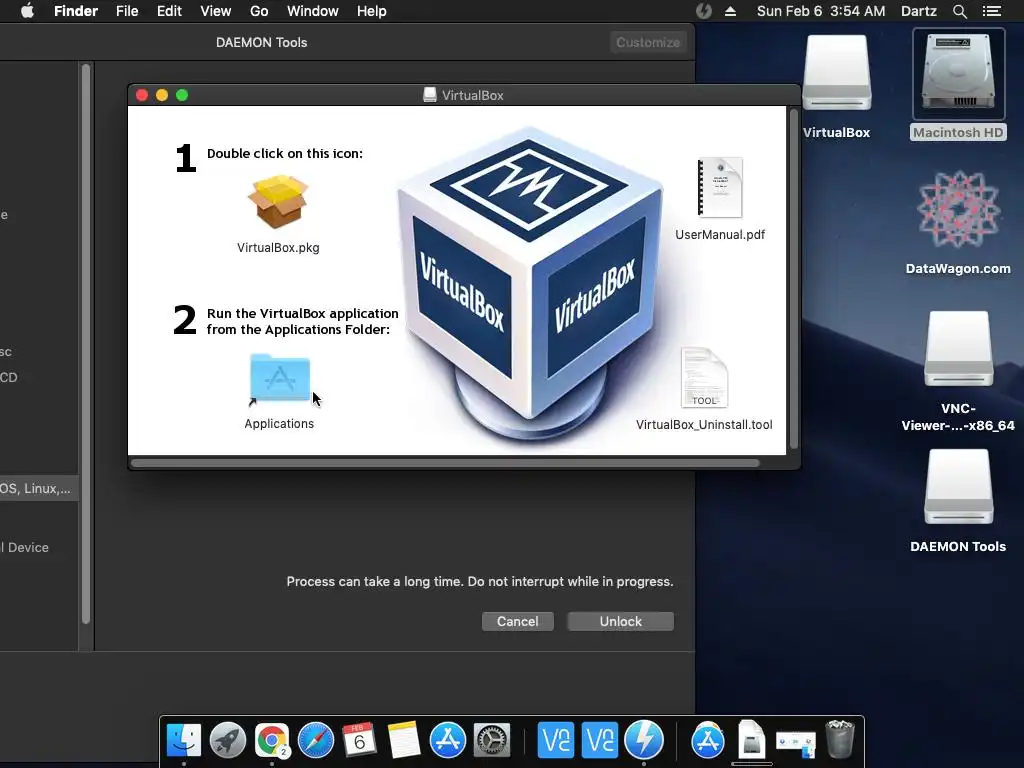
Task: Select the 'OS, Linux,...' sidebar row
Action: pos(39,488)
